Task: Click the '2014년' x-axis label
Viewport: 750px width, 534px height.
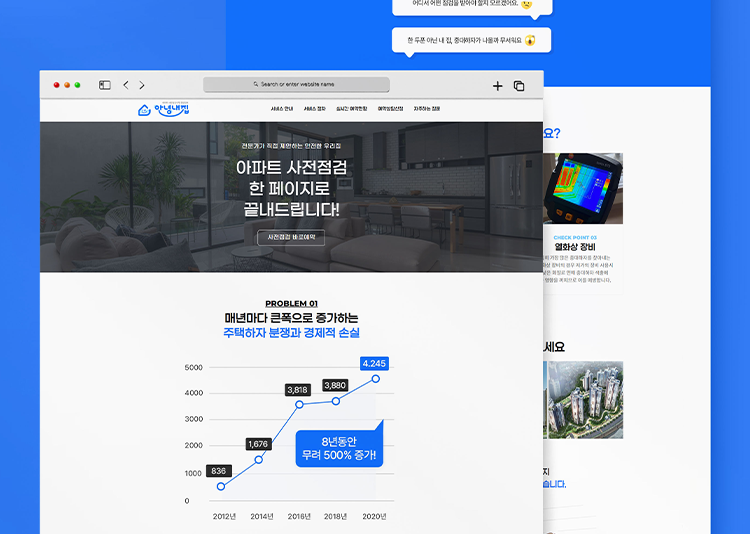Action: pyautogui.click(x=262, y=516)
